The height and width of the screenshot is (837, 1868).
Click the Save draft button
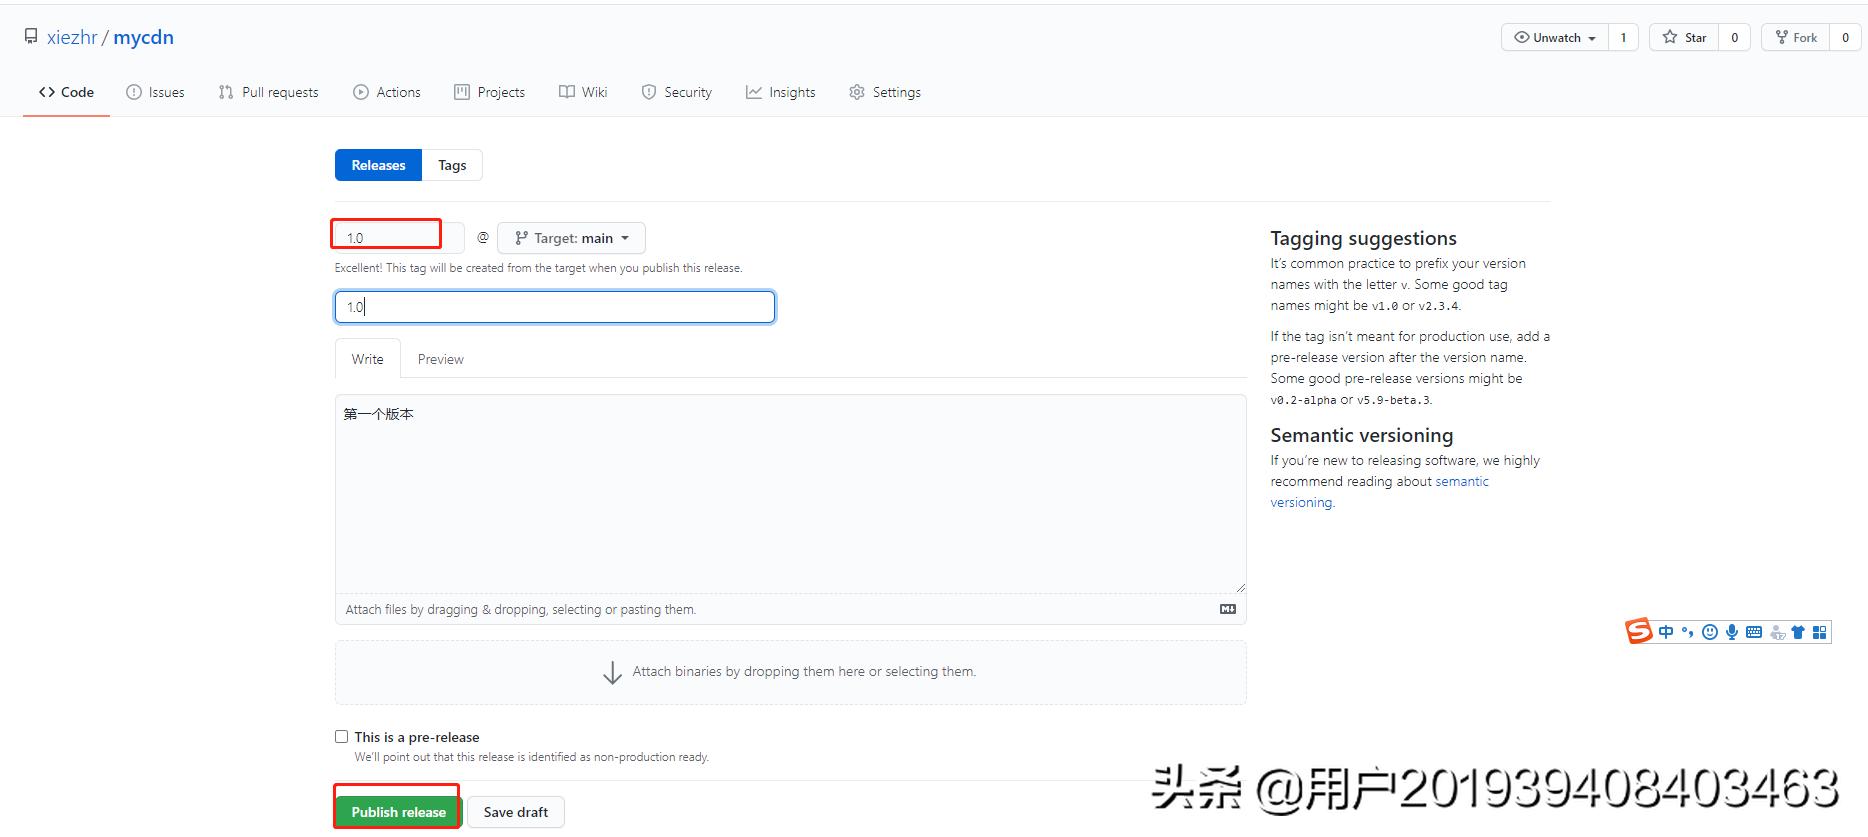coord(516,812)
